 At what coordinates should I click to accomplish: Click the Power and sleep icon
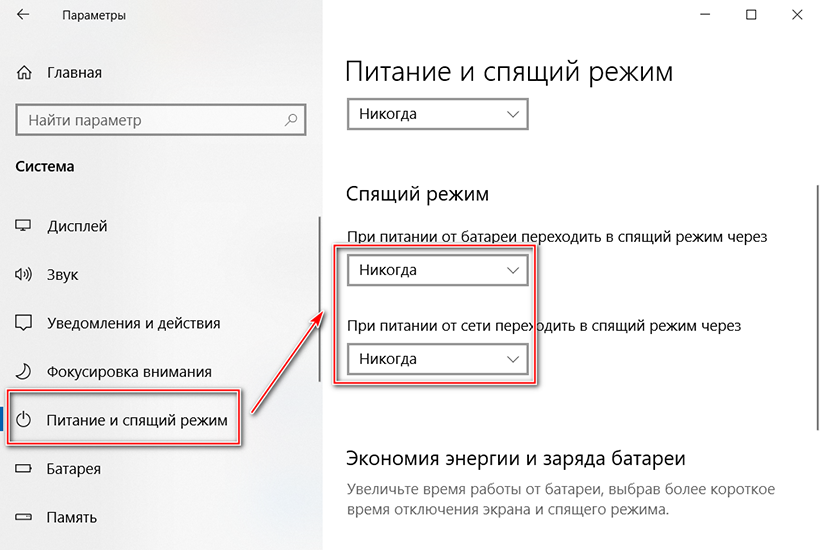tap(26, 421)
